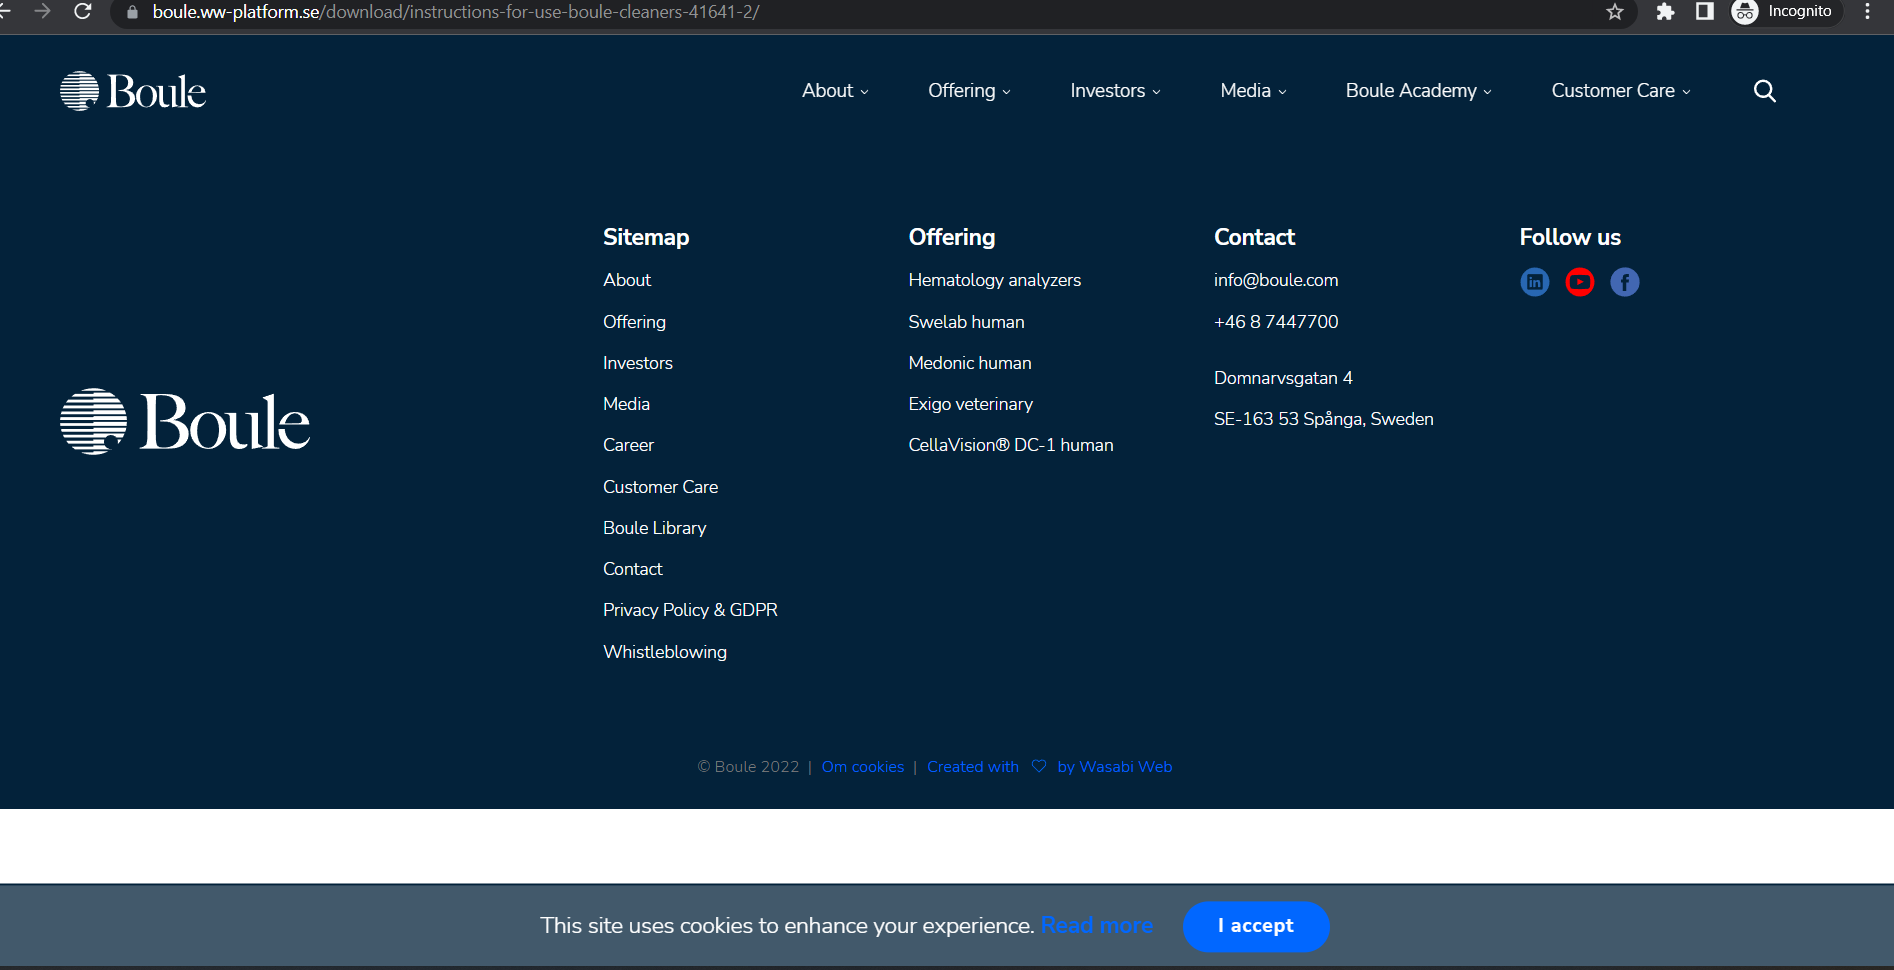Expand the Customer Care navigation dropdown

click(1621, 91)
